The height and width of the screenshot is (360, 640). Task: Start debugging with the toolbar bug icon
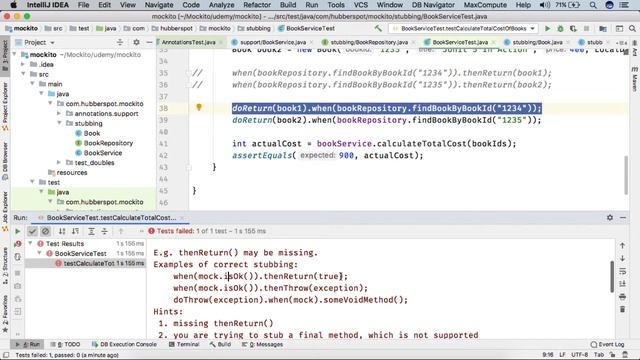point(560,29)
